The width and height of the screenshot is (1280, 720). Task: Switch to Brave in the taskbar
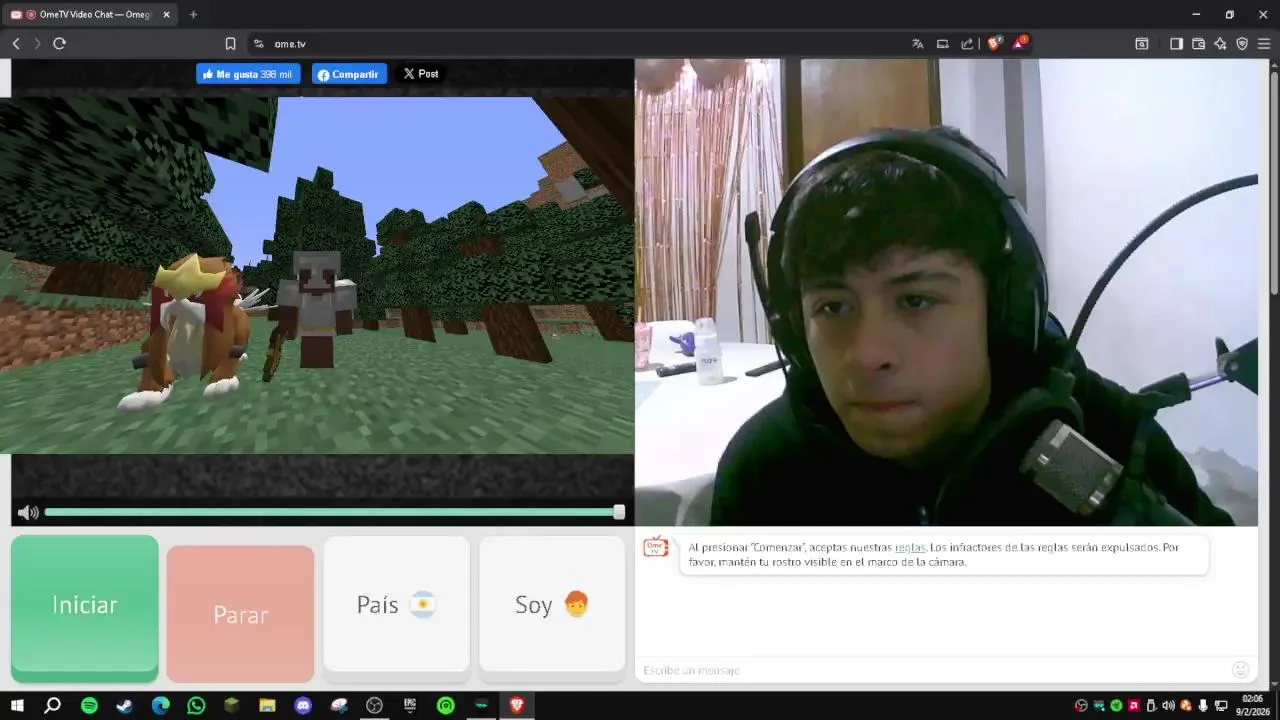point(517,706)
